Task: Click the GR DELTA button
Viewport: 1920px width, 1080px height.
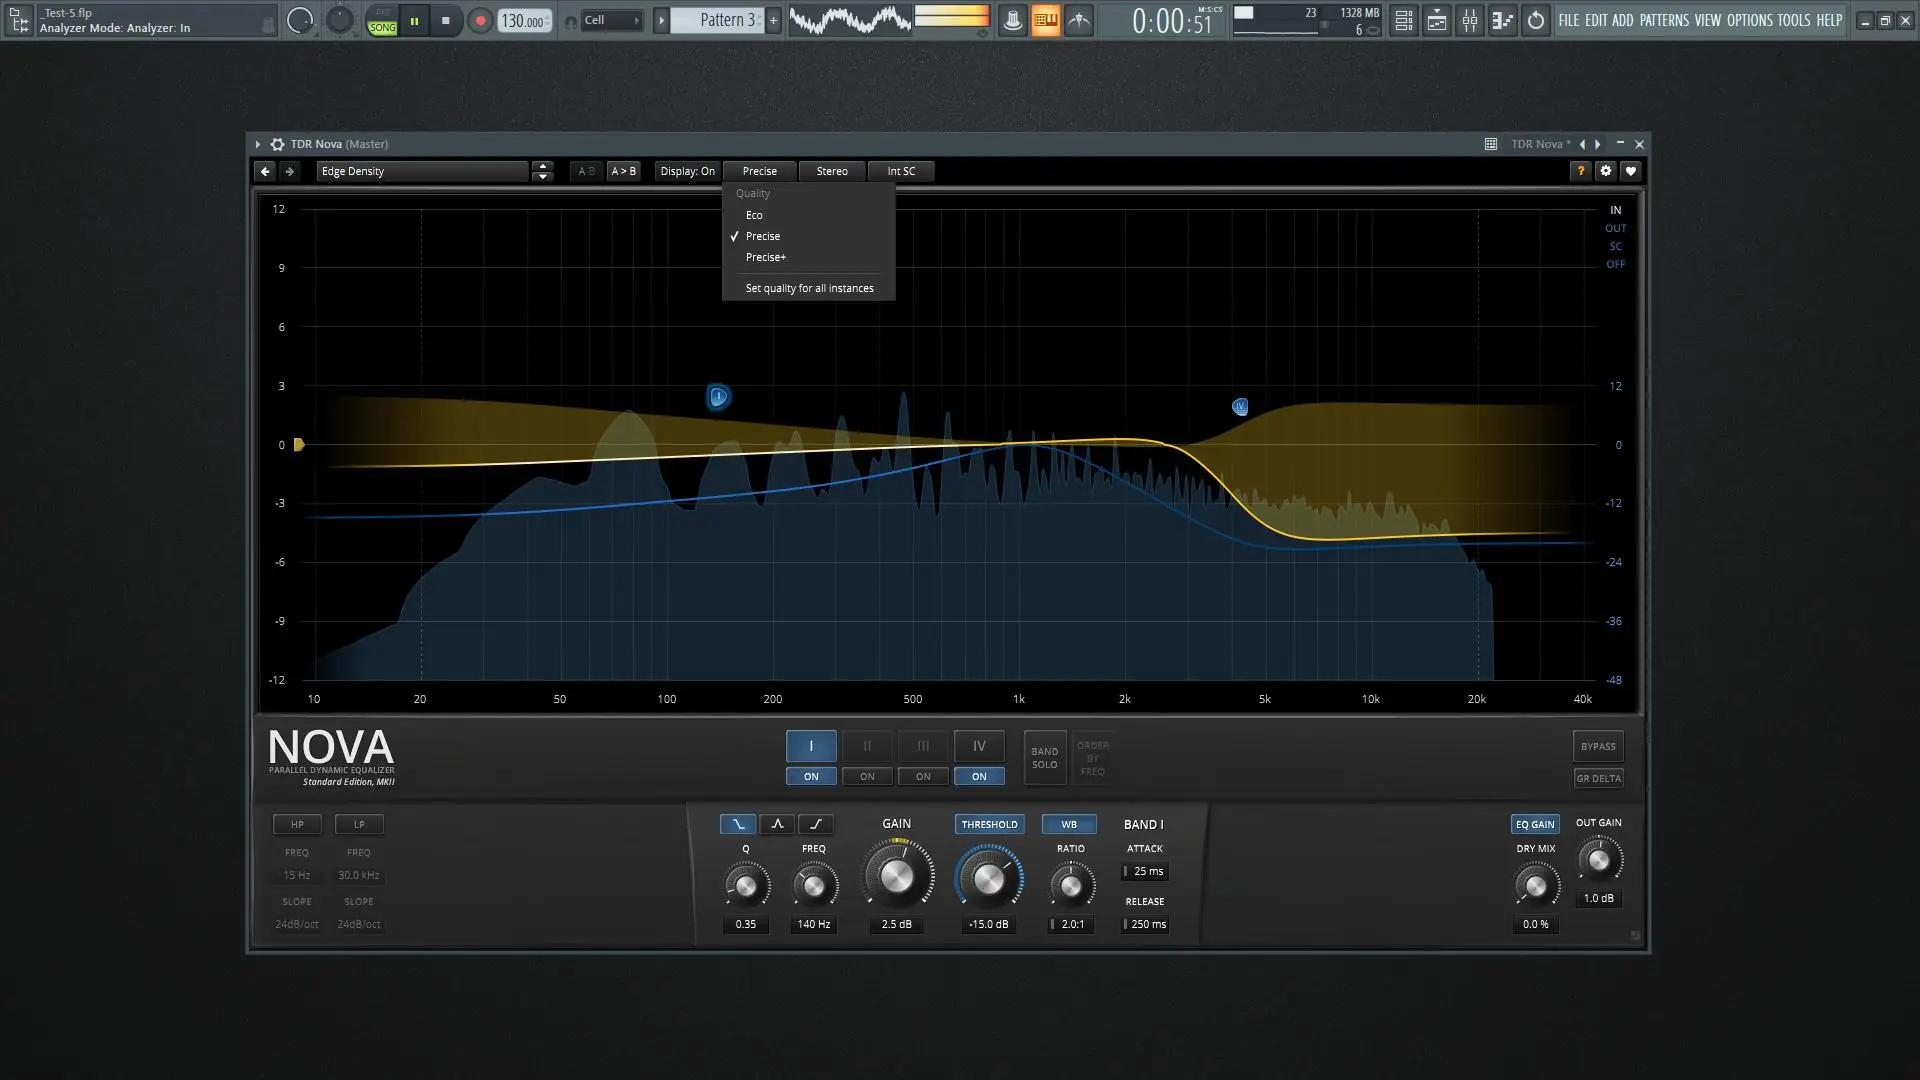Action: click(1597, 778)
